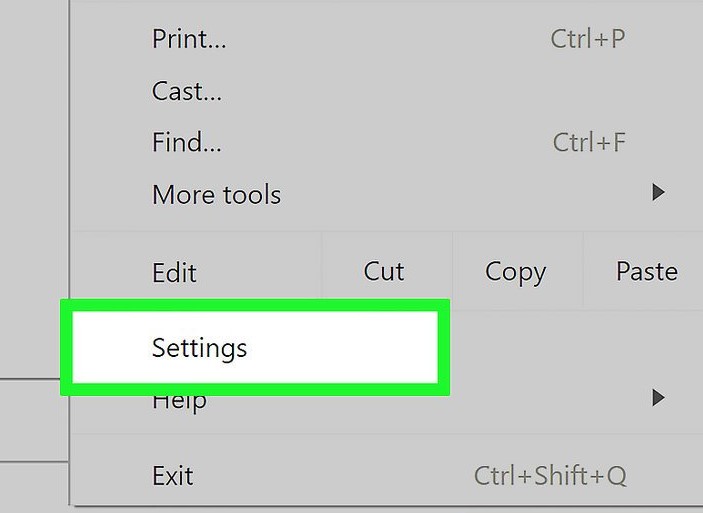Hit the Paste button in Edit row
This screenshot has height=513, width=703.
click(x=647, y=272)
